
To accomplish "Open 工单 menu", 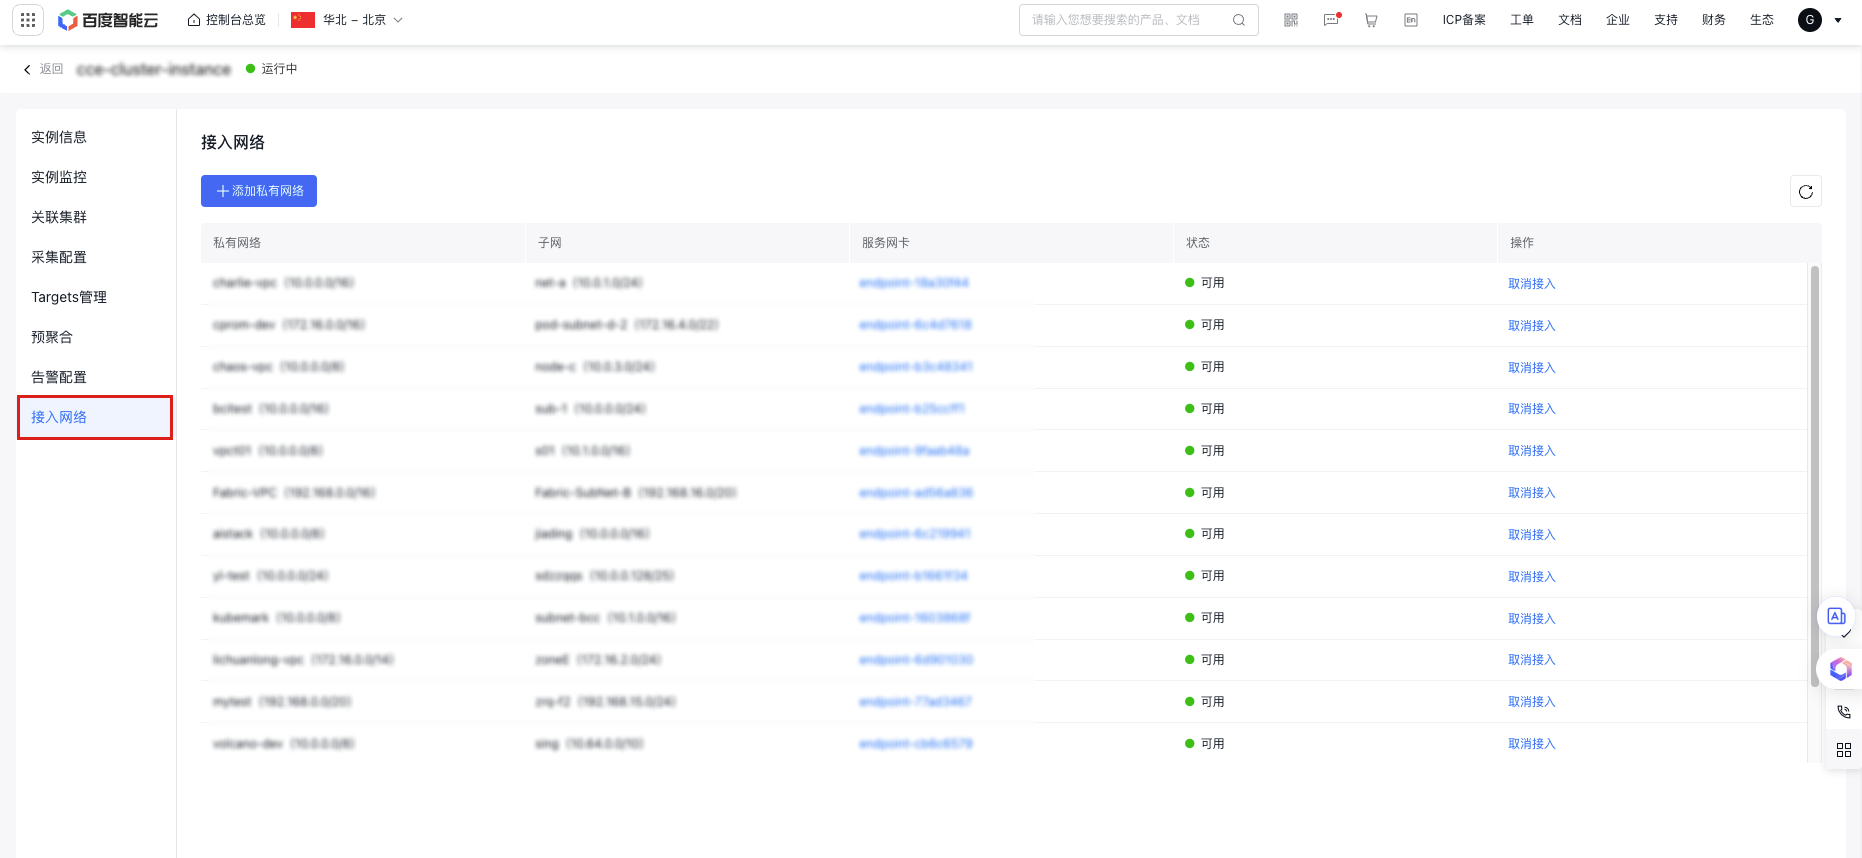I will coord(1522,20).
